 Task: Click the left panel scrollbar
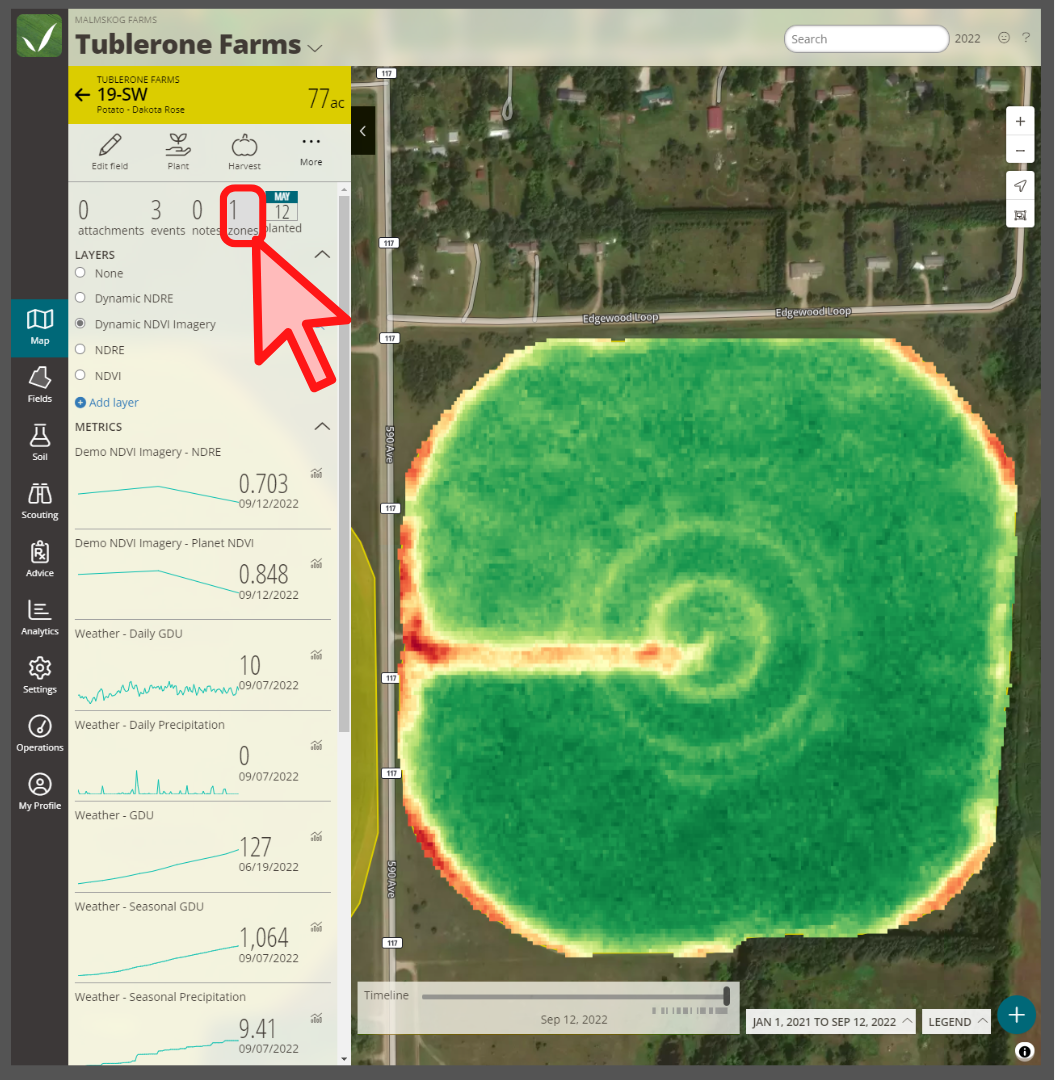(344, 464)
